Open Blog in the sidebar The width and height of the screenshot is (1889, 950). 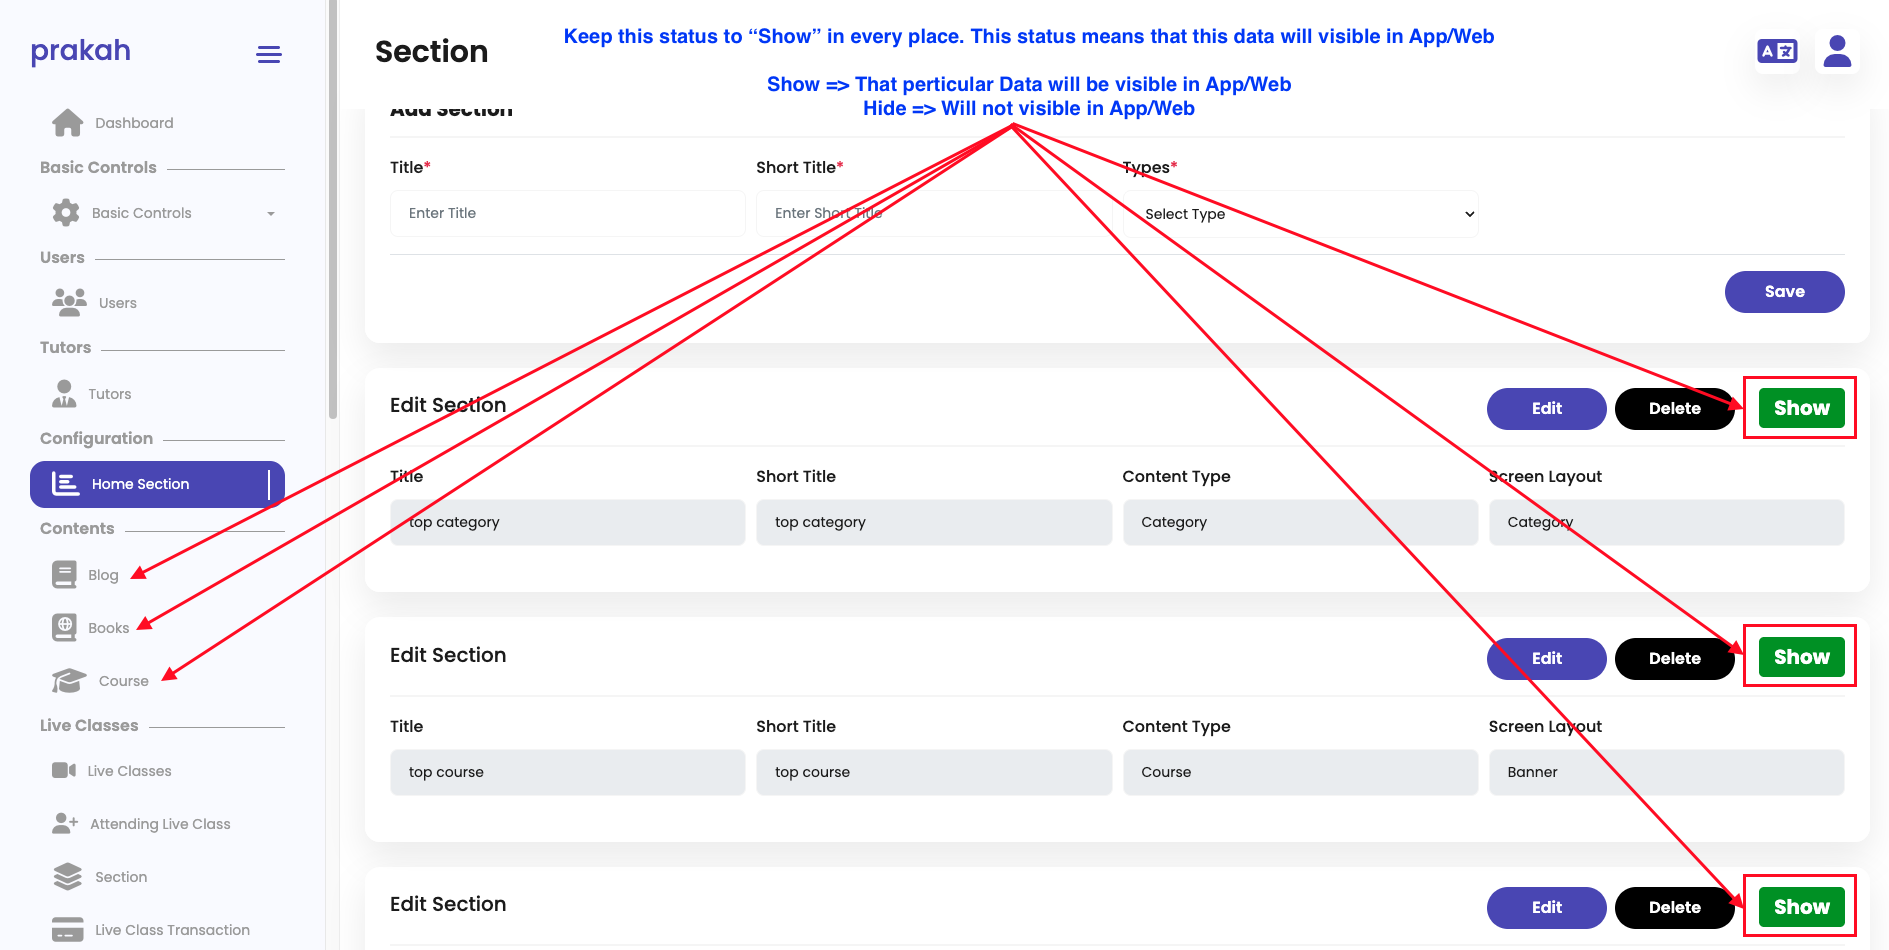coord(102,575)
